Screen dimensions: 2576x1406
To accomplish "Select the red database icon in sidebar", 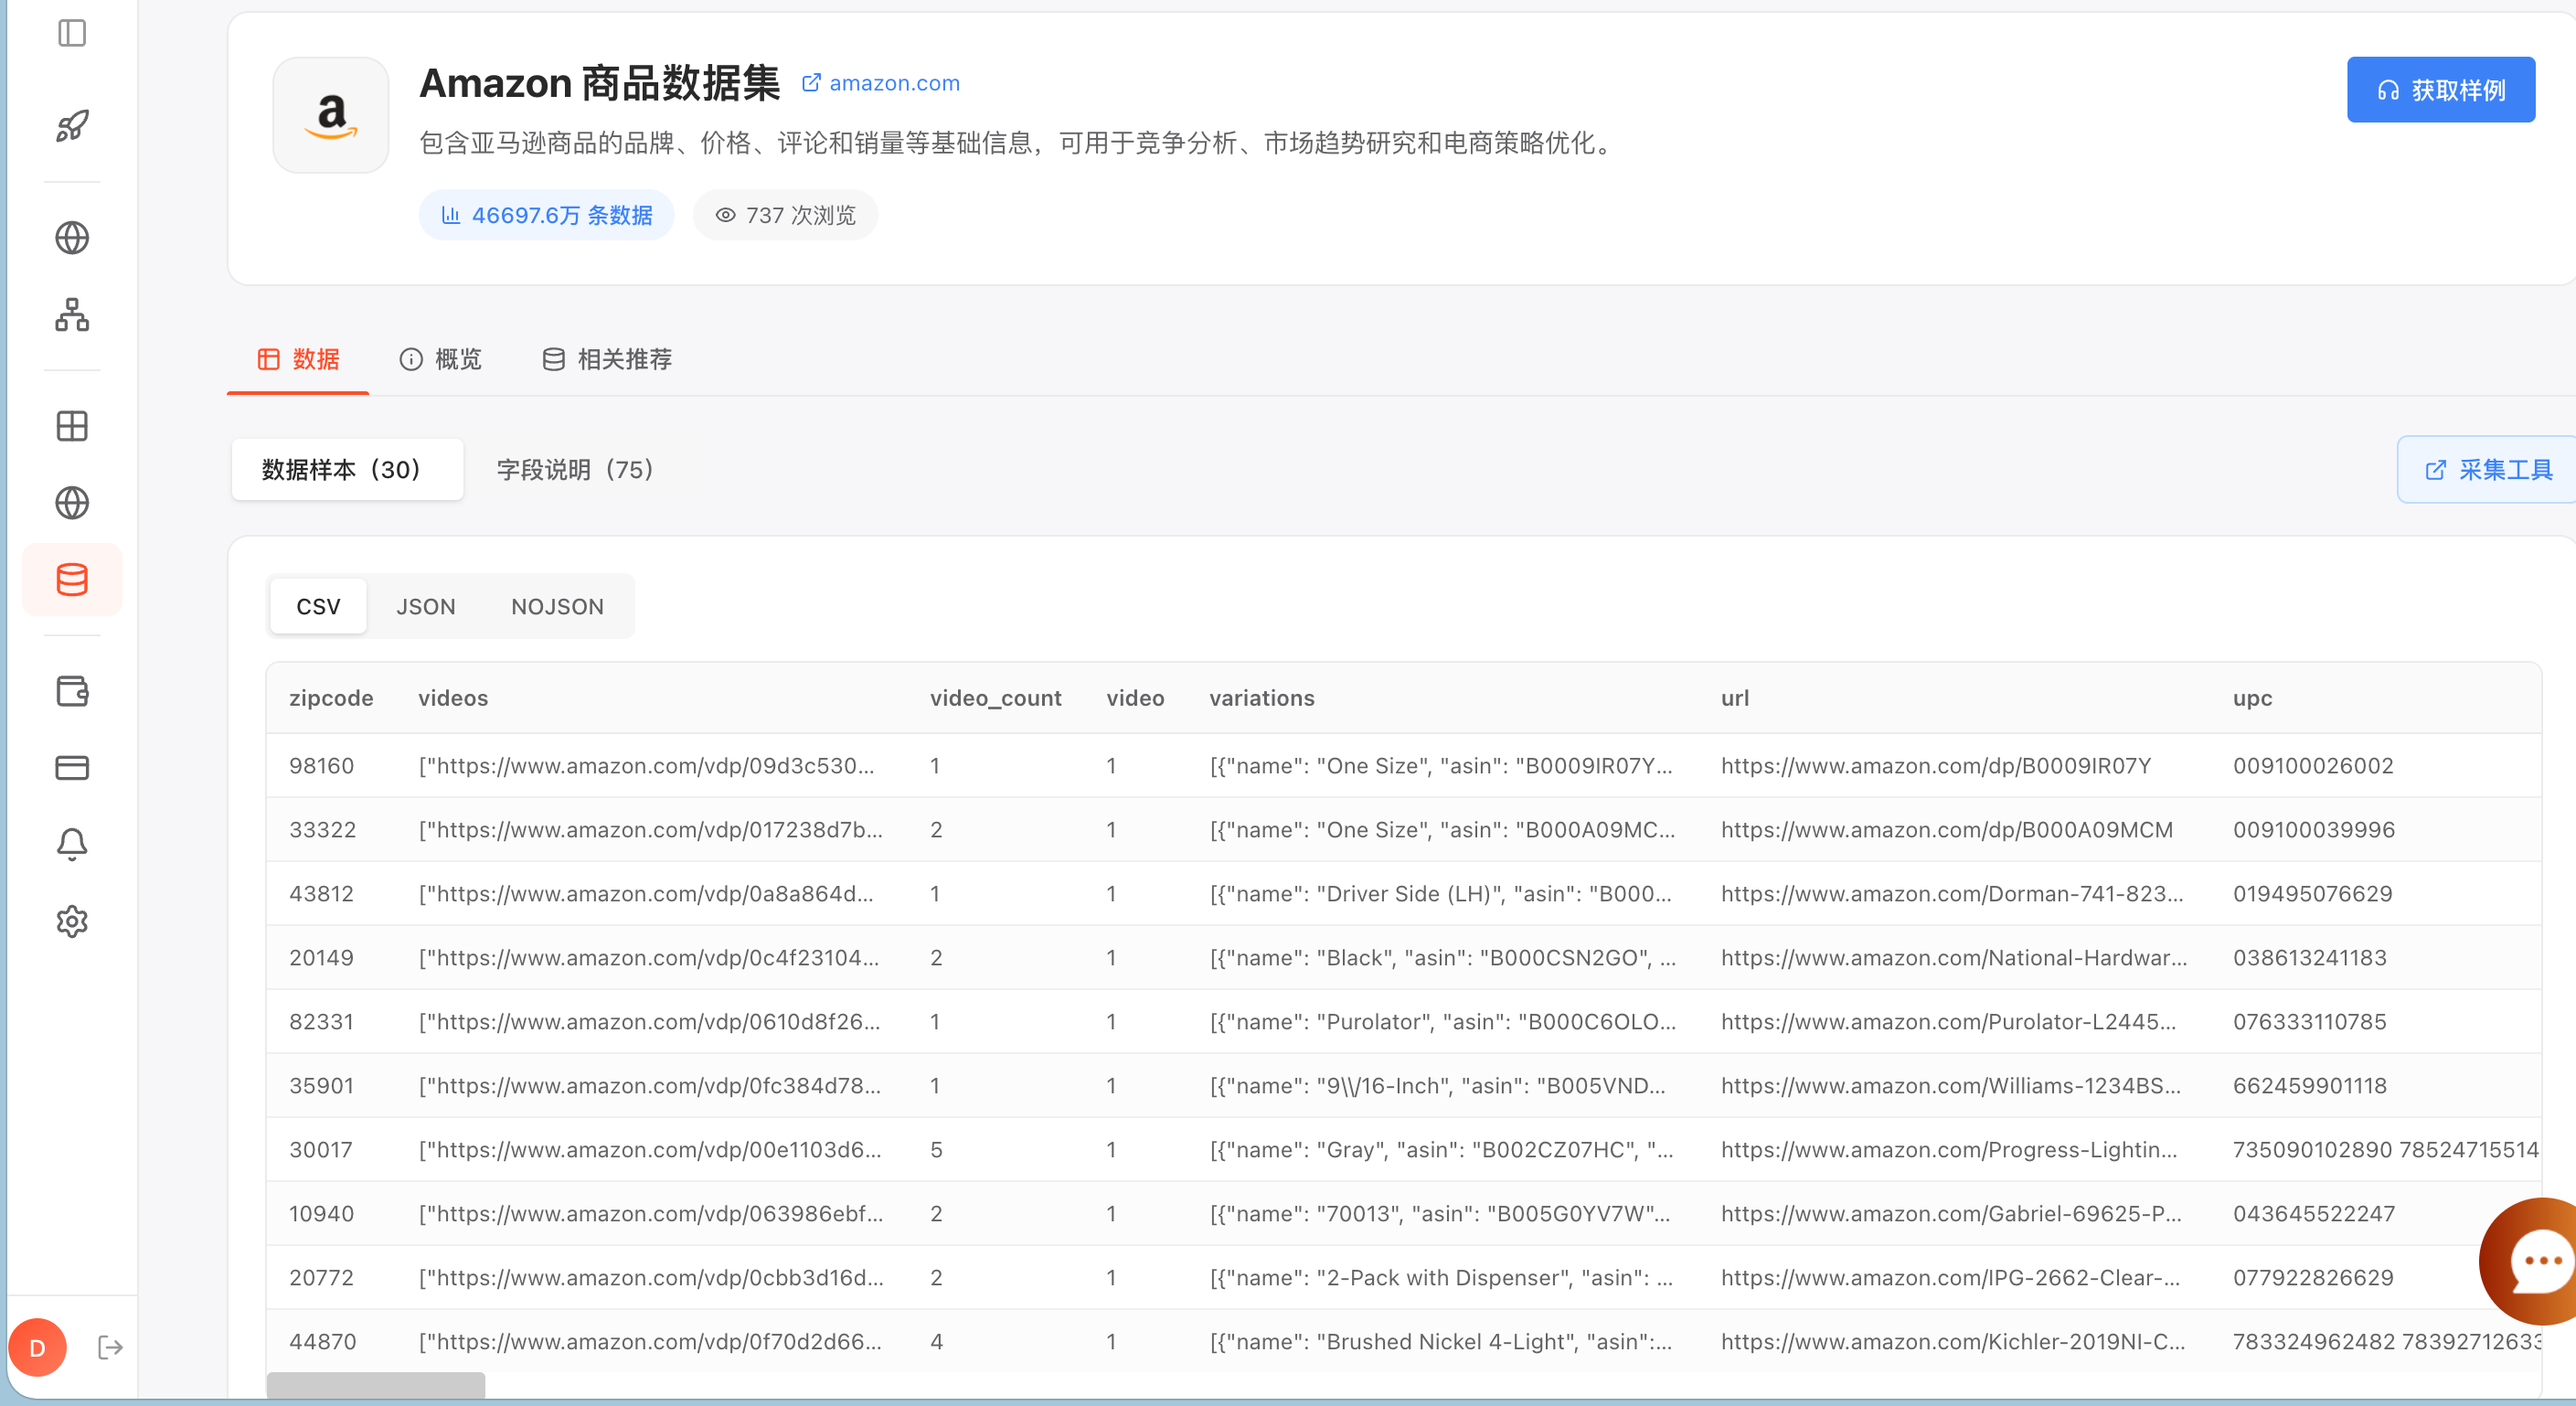I will [72, 580].
